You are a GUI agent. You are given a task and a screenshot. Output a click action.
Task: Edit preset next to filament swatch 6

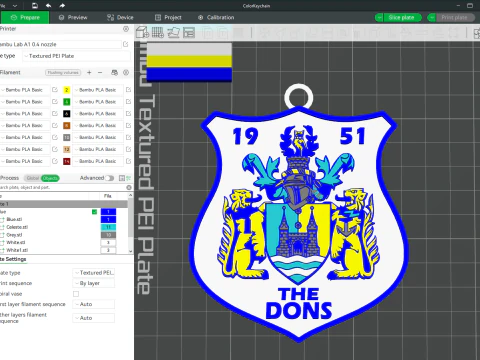pyautogui.click(x=128, y=114)
